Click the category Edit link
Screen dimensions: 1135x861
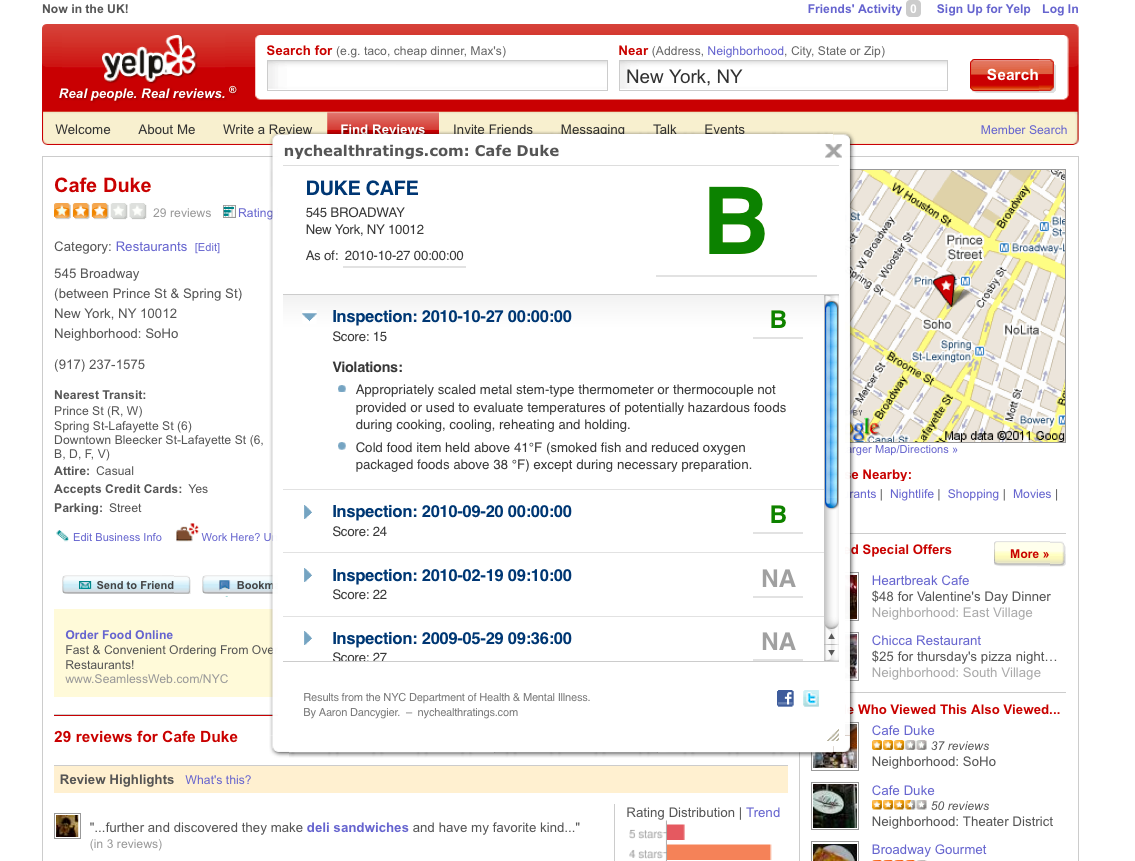tap(207, 248)
